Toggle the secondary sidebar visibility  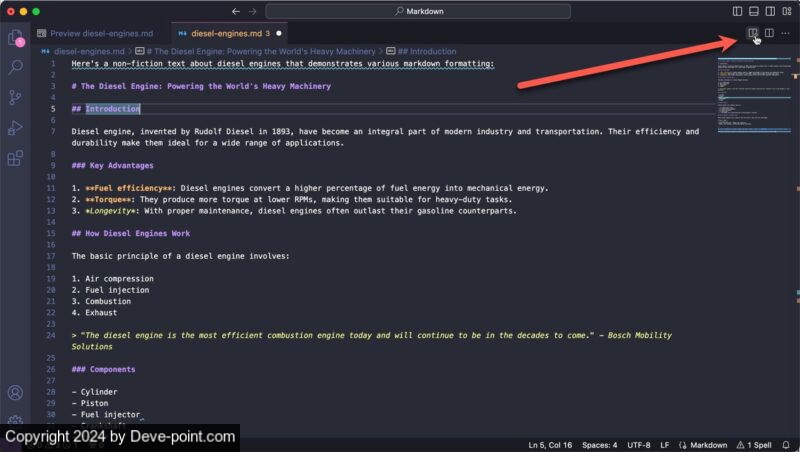[x=770, y=11]
